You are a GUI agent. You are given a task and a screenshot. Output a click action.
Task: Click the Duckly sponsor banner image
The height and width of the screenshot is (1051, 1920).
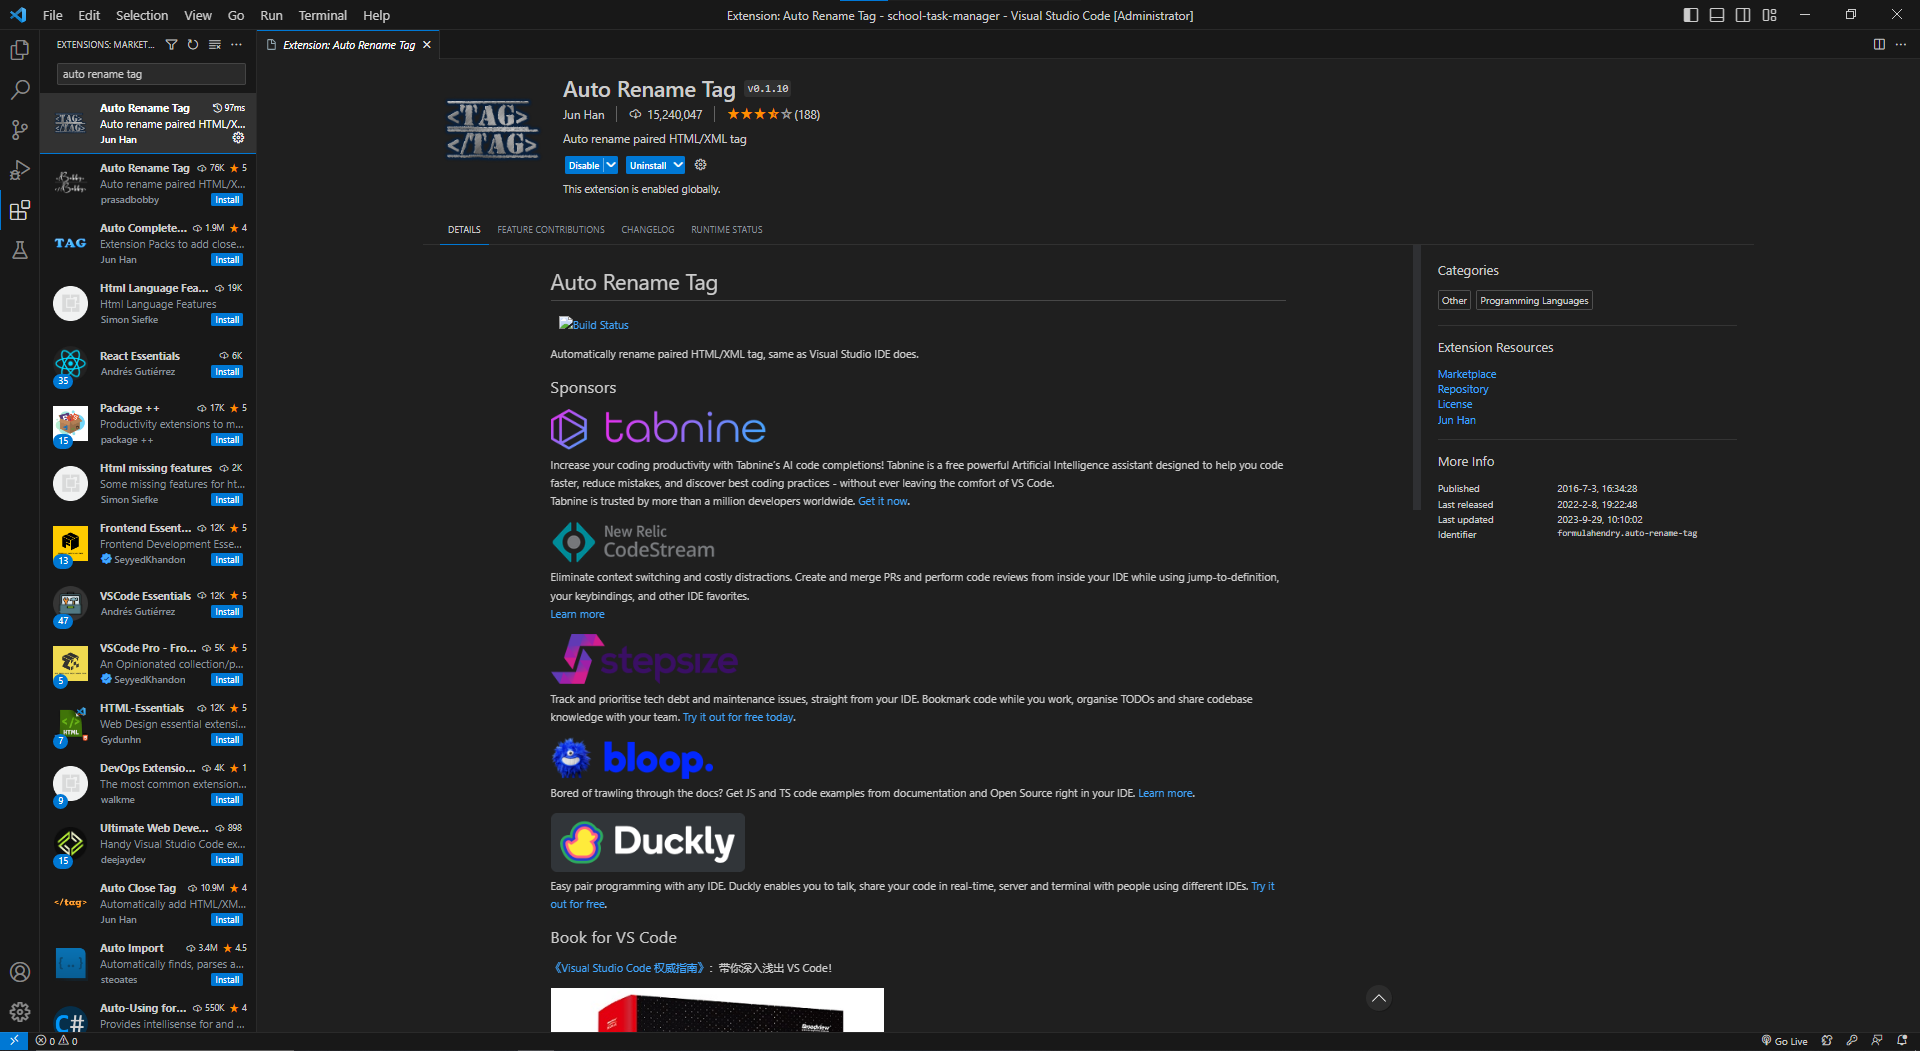(647, 842)
